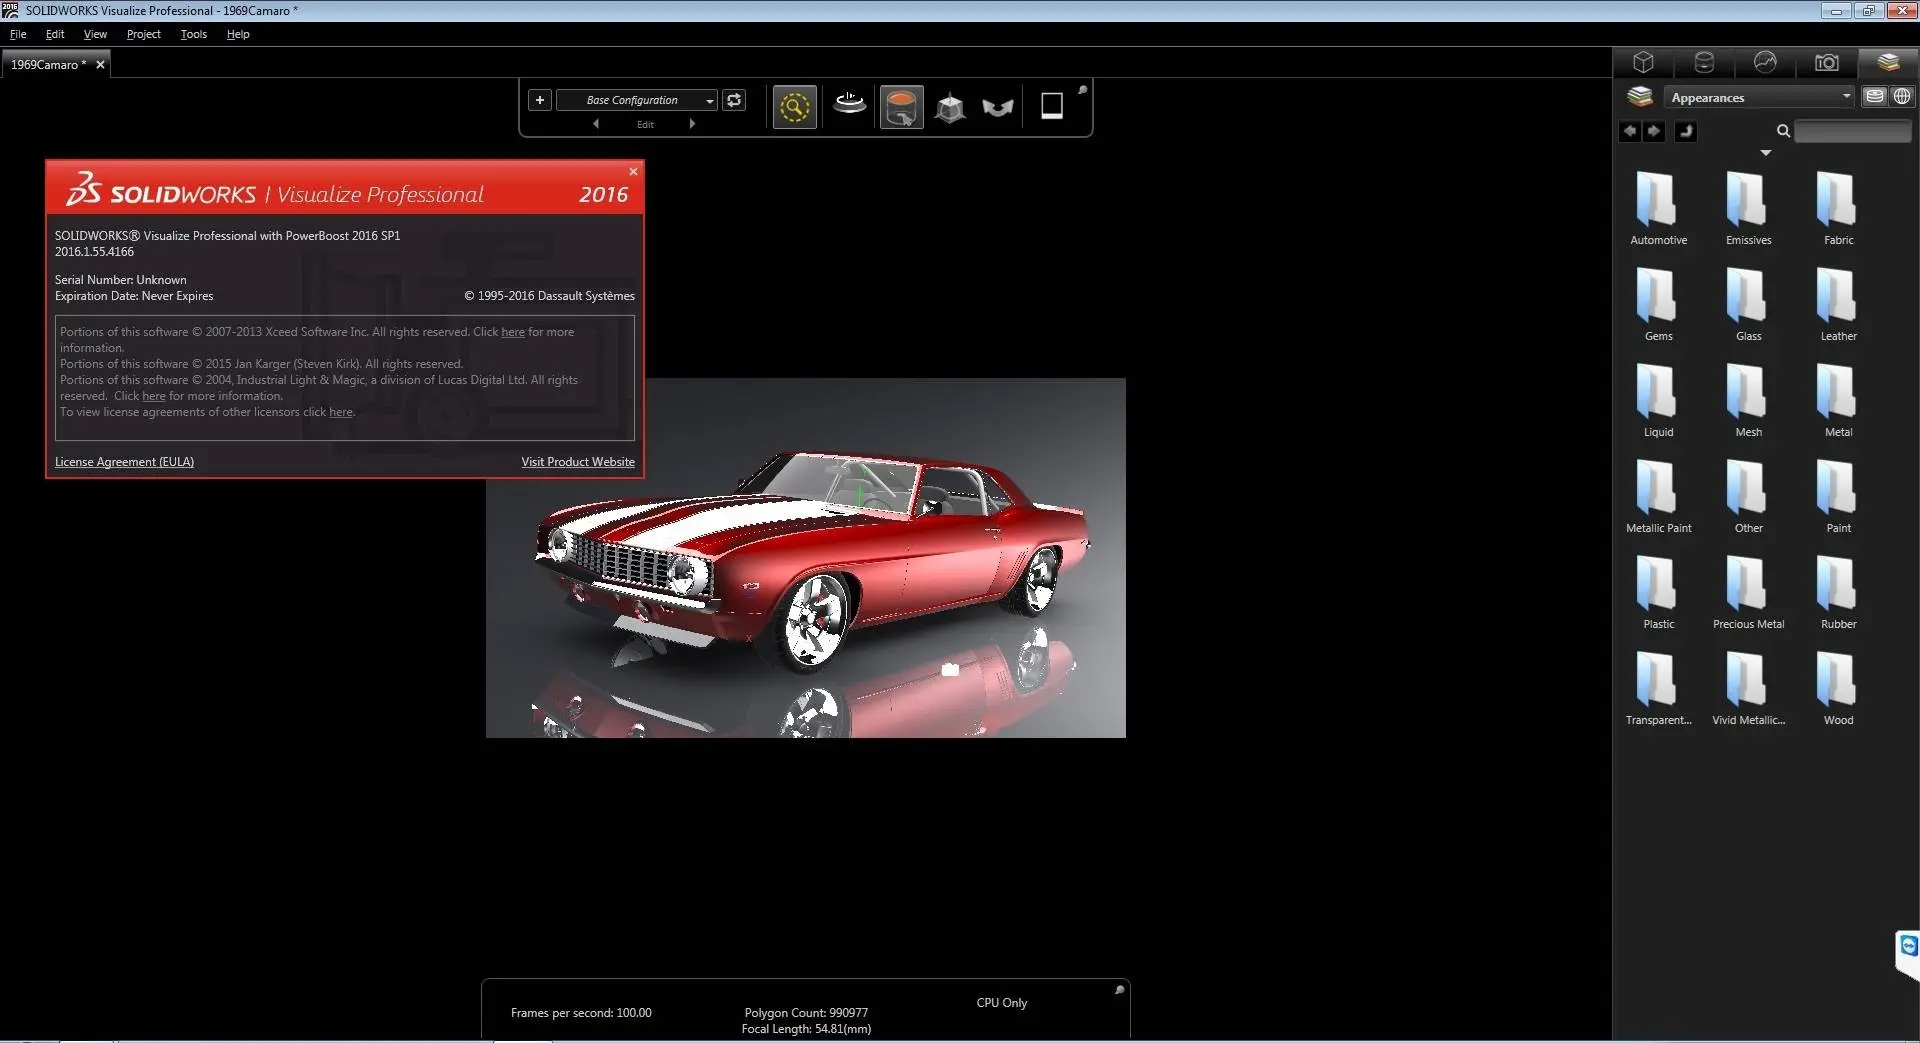Click the 'Polygon Count: 990977' status text

(x=806, y=1013)
